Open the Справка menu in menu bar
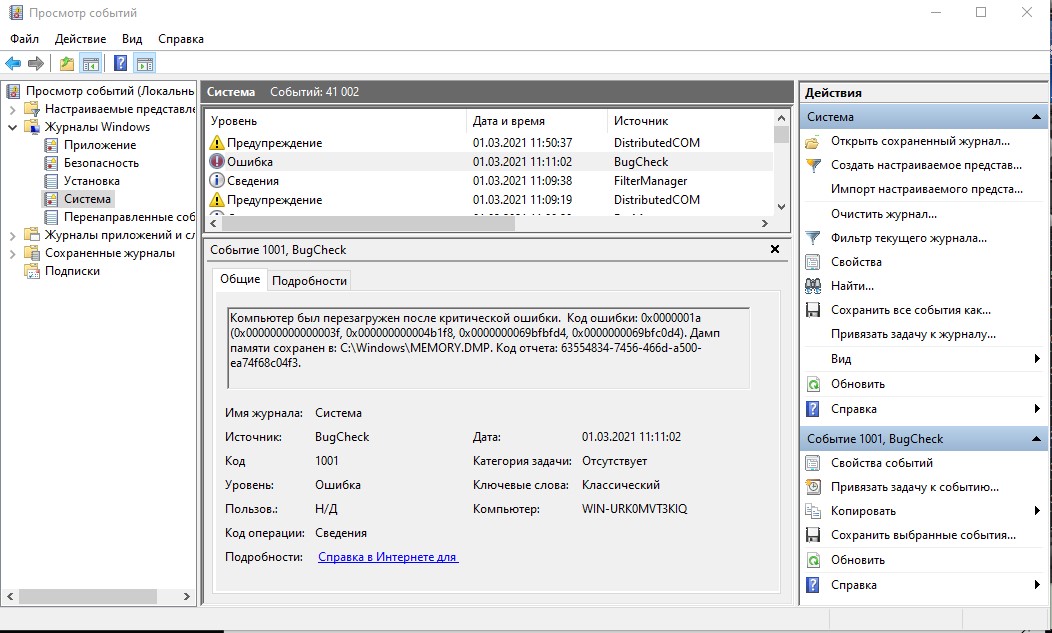This screenshot has height=633, width=1052. coord(181,39)
